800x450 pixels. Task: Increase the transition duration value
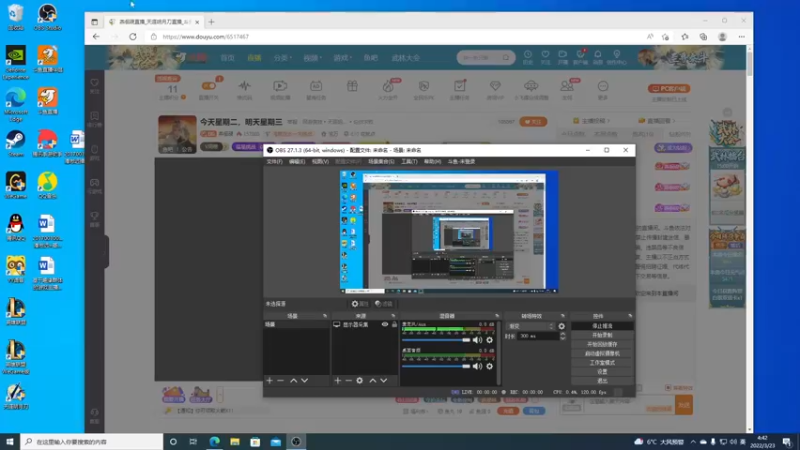click(563, 334)
